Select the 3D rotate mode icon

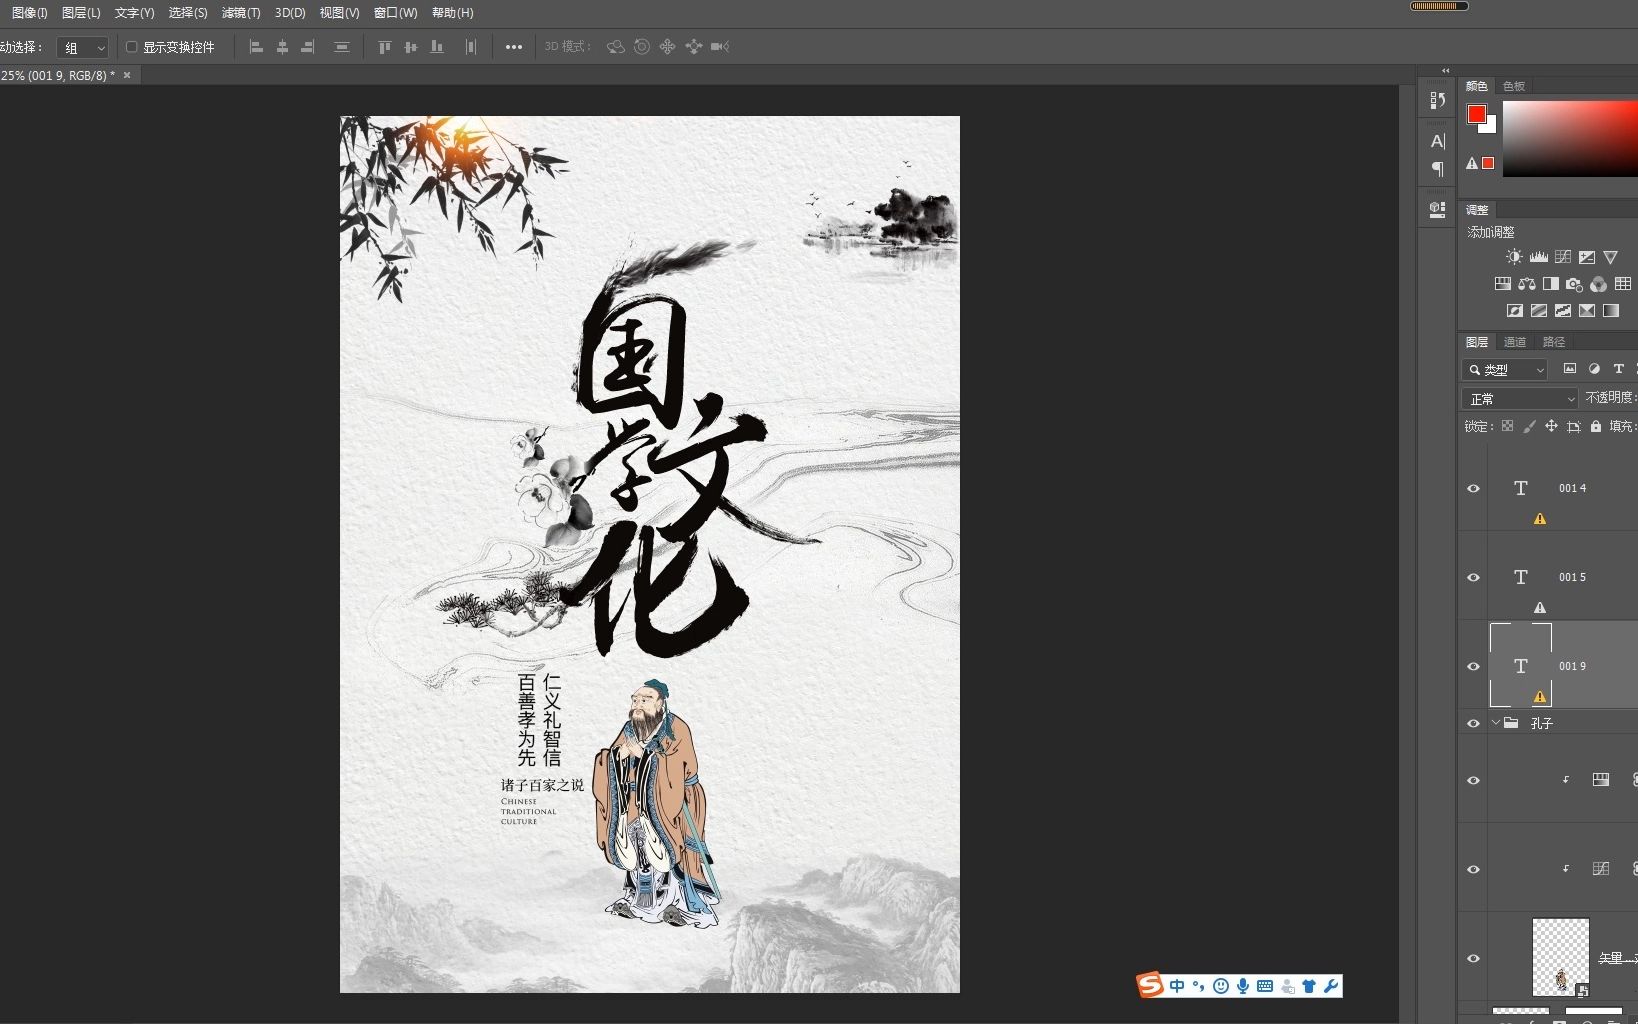pos(616,47)
